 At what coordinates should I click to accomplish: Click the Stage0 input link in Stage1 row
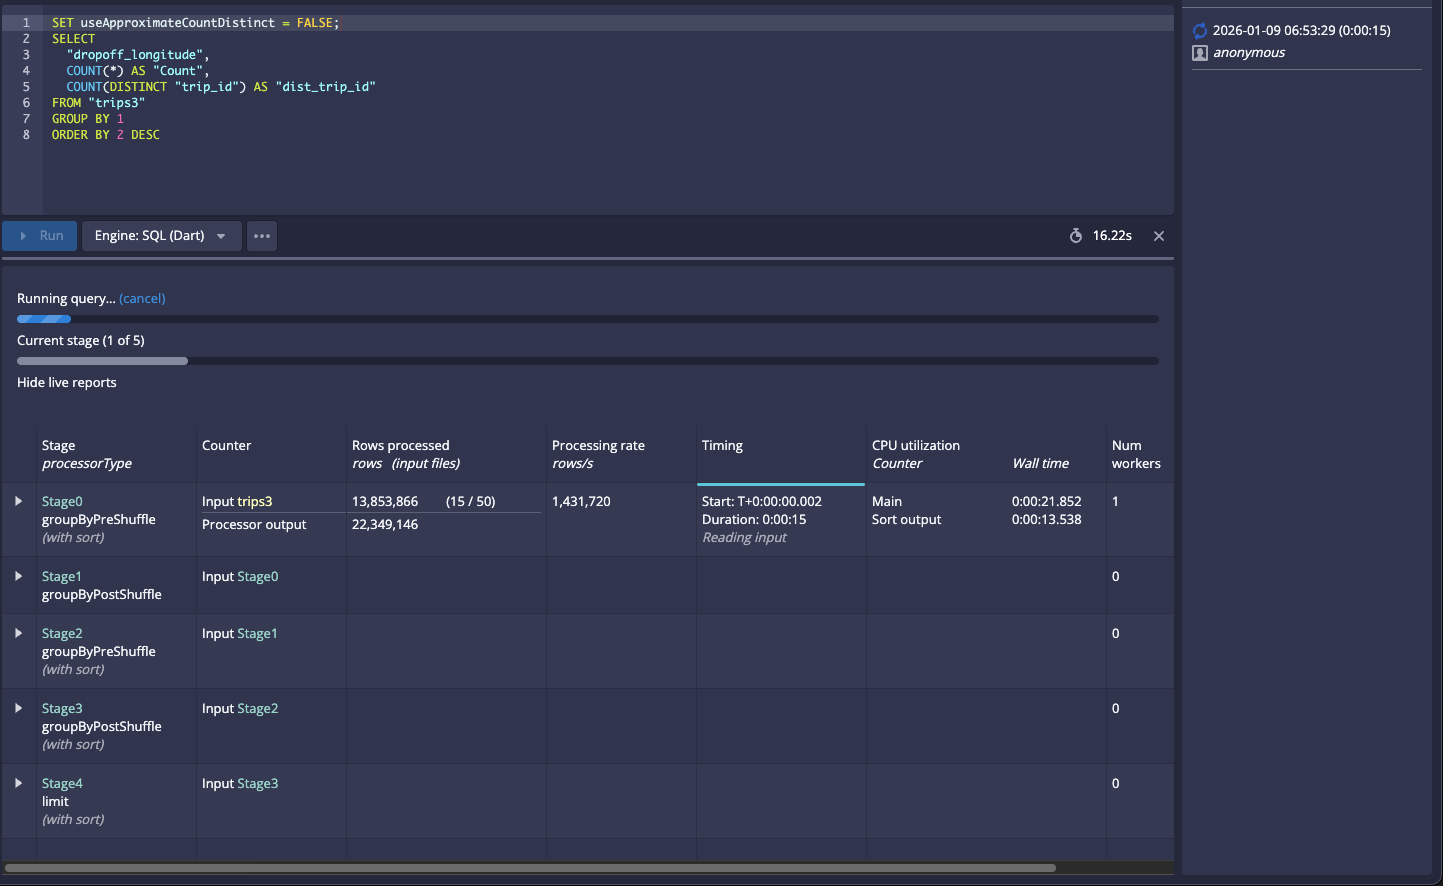258,576
